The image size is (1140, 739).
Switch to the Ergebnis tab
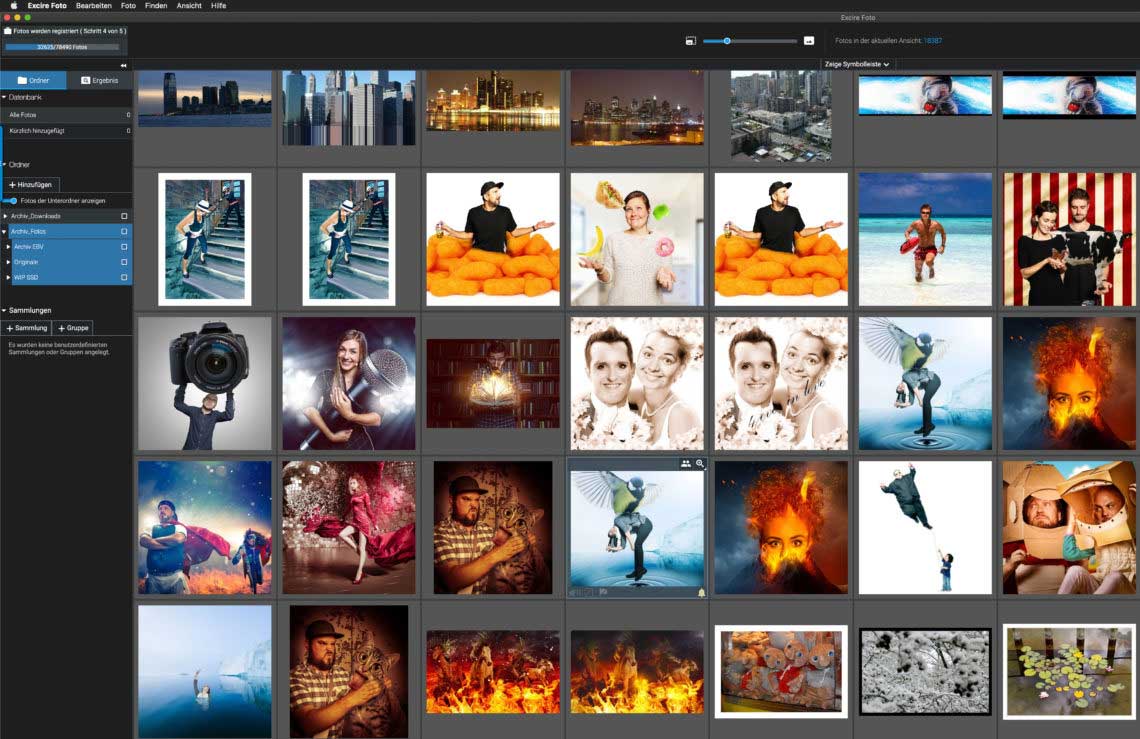pos(99,80)
